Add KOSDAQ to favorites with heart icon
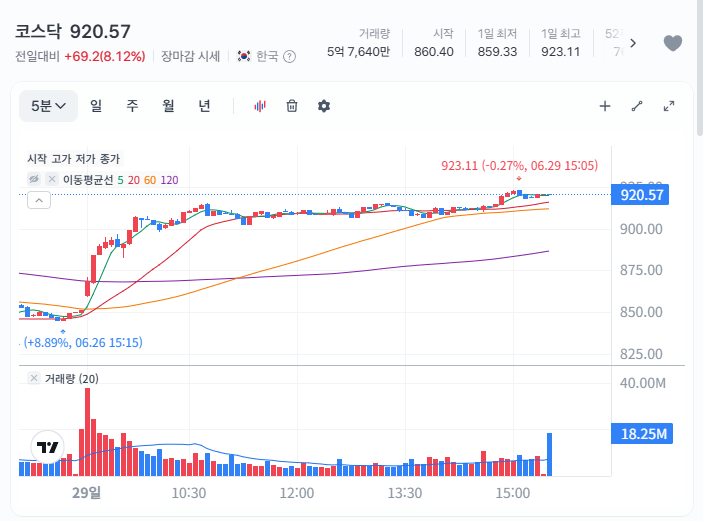The image size is (703, 521). [x=673, y=43]
